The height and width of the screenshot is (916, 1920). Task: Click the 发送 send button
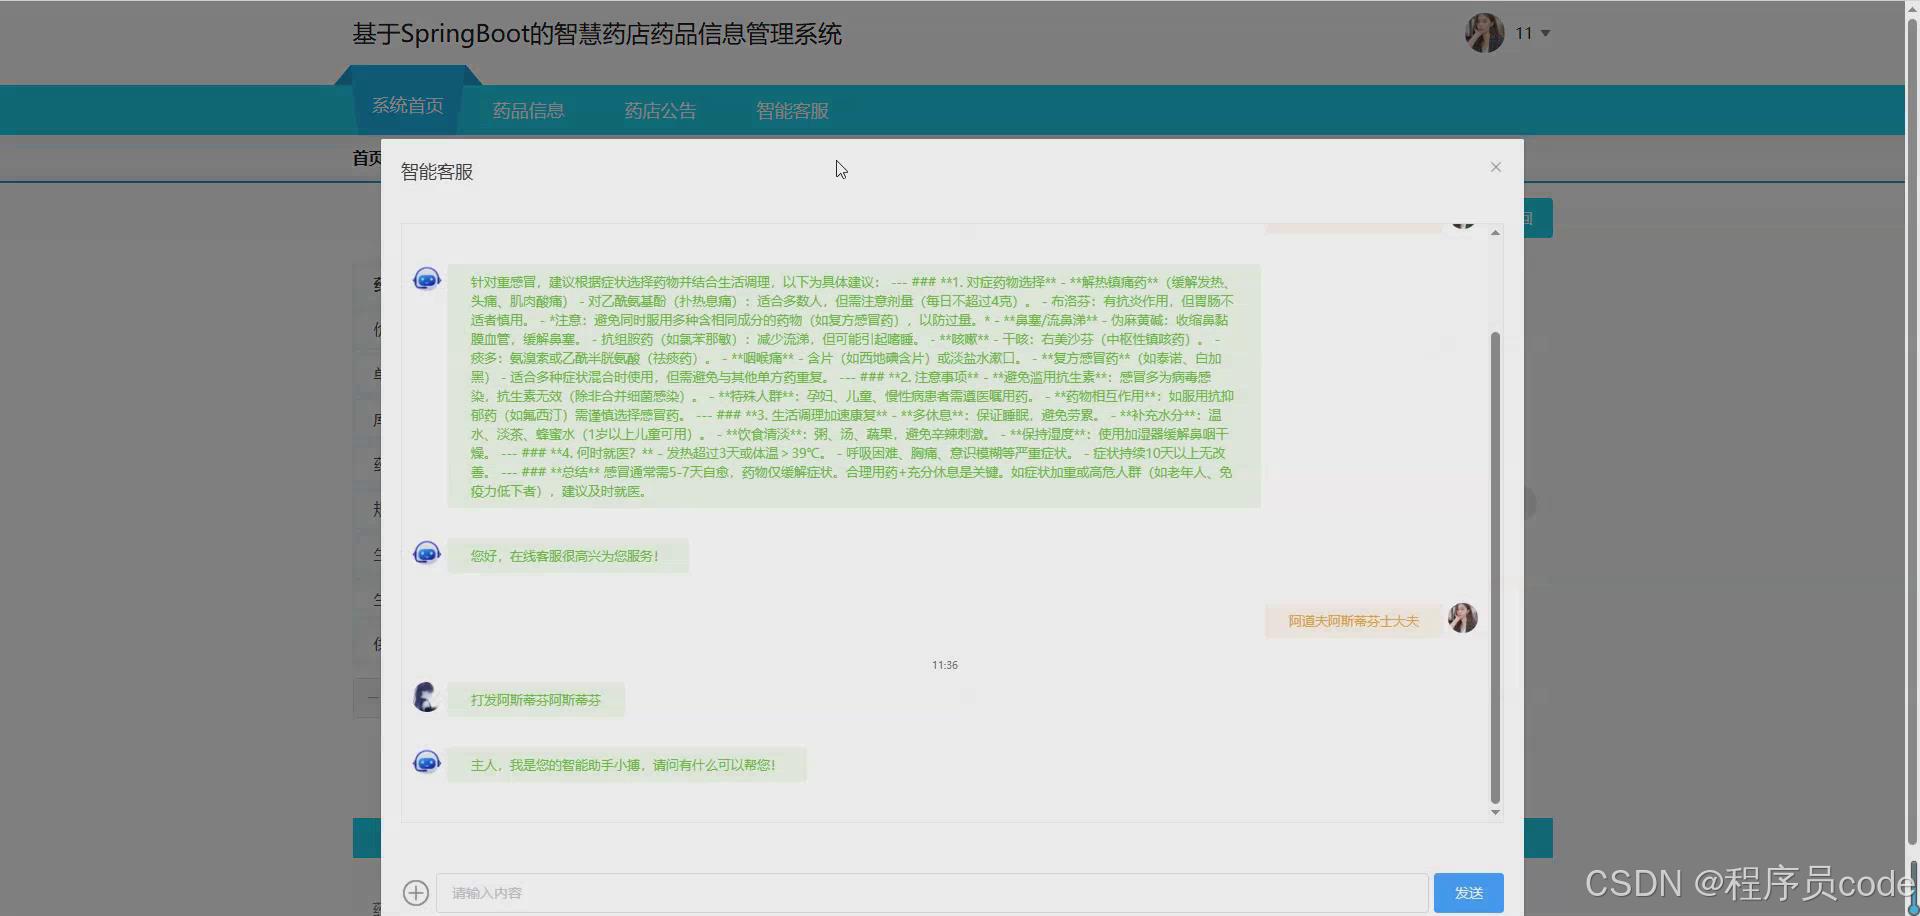(1469, 892)
